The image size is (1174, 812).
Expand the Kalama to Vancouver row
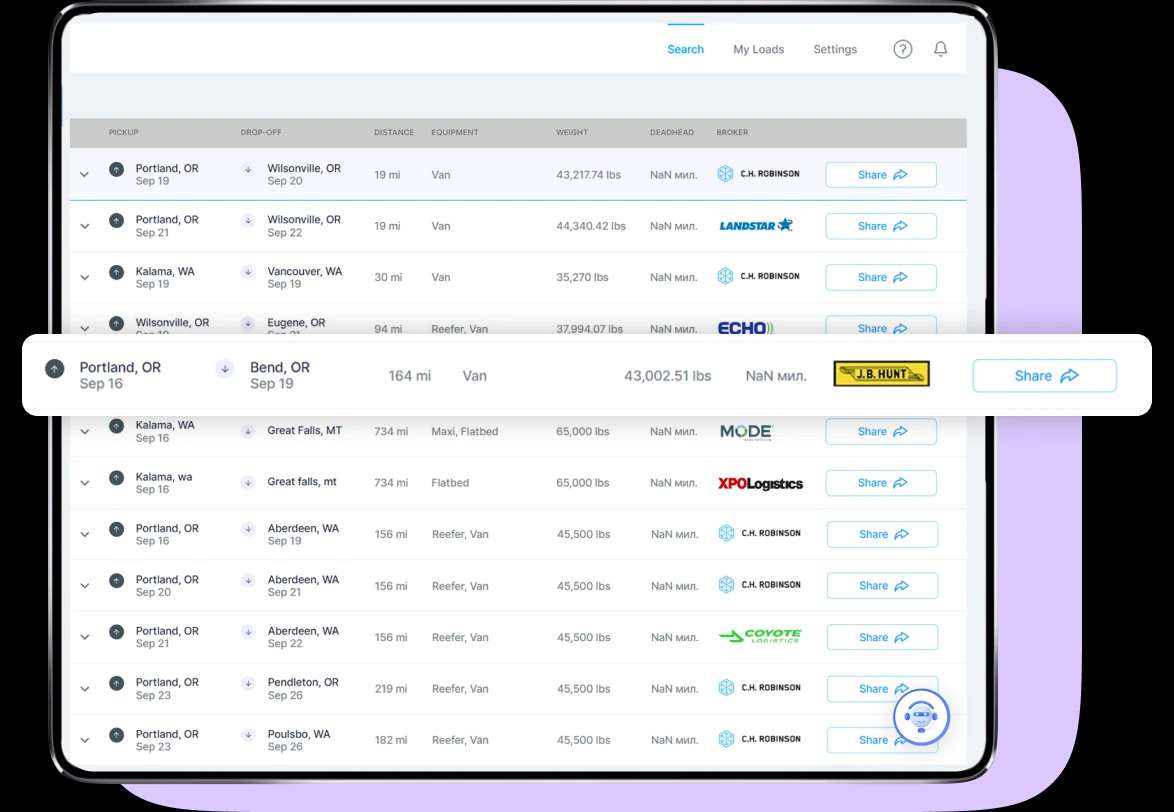click(x=85, y=277)
